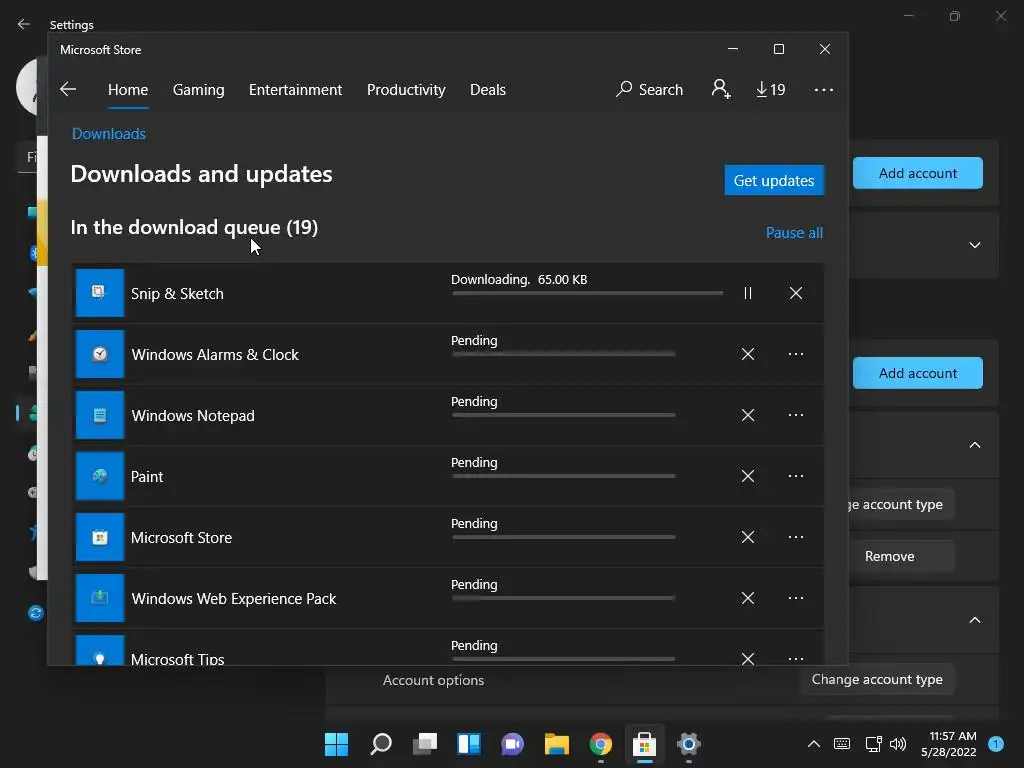Click the Pause all link
The image size is (1024, 768).
pyautogui.click(x=794, y=232)
